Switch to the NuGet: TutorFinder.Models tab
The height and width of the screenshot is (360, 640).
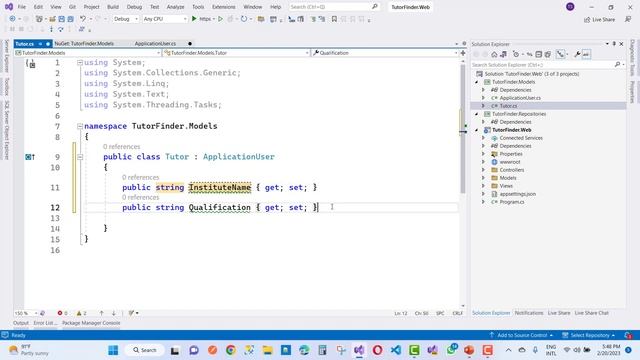[x=84, y=44]
